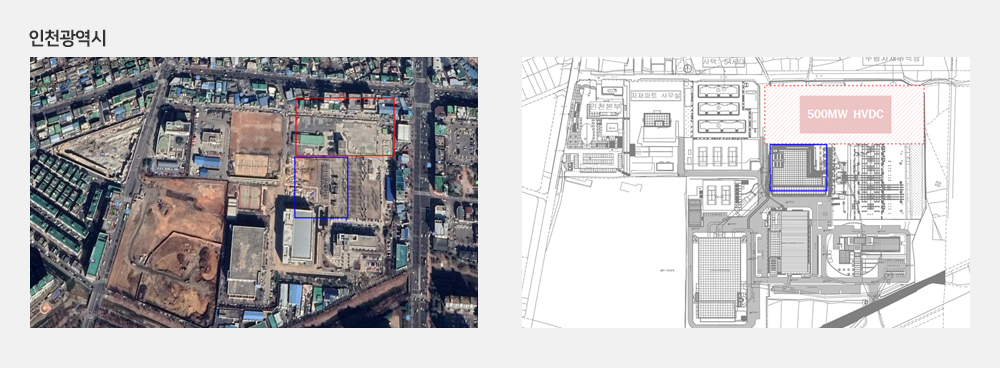Click the 500MW HVDC label box
Image resolution: width=1000 pixels, height=368 pixels.
845,115
